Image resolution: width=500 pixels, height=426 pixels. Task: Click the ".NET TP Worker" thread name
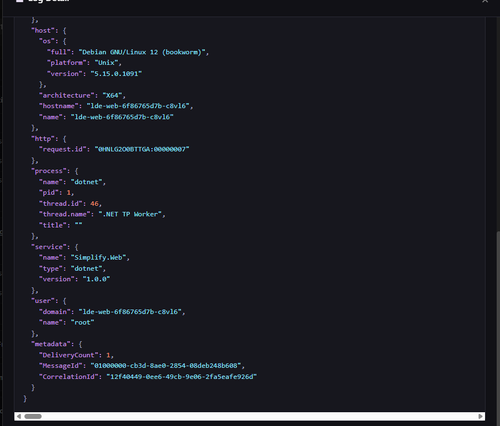click(130, 214)
